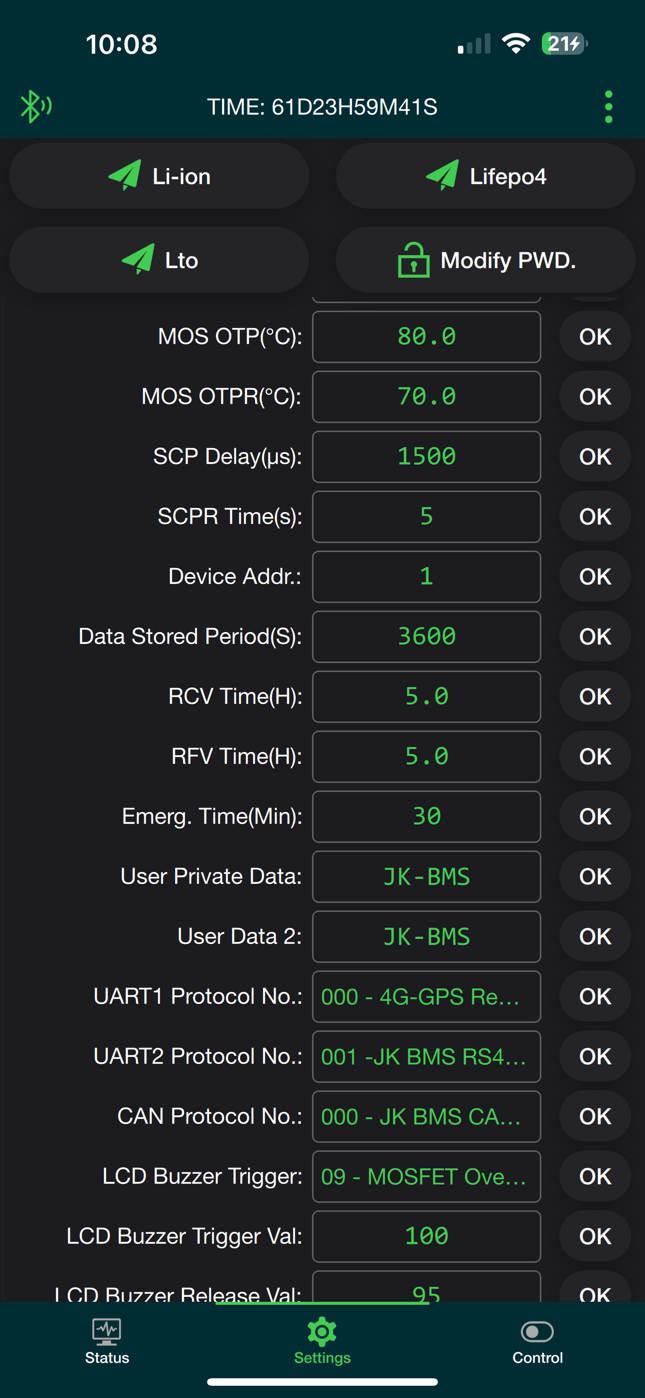Screen dimensions: 645x1398
Task: Apply the Li-ion preset
Action: 159,176
